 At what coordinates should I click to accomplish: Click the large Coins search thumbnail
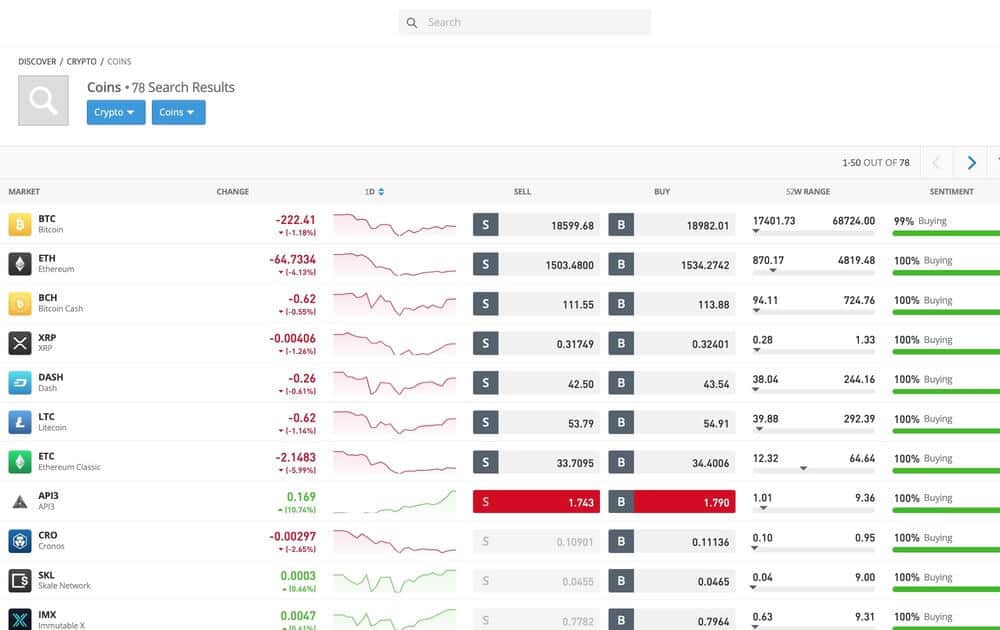(43, 101)
